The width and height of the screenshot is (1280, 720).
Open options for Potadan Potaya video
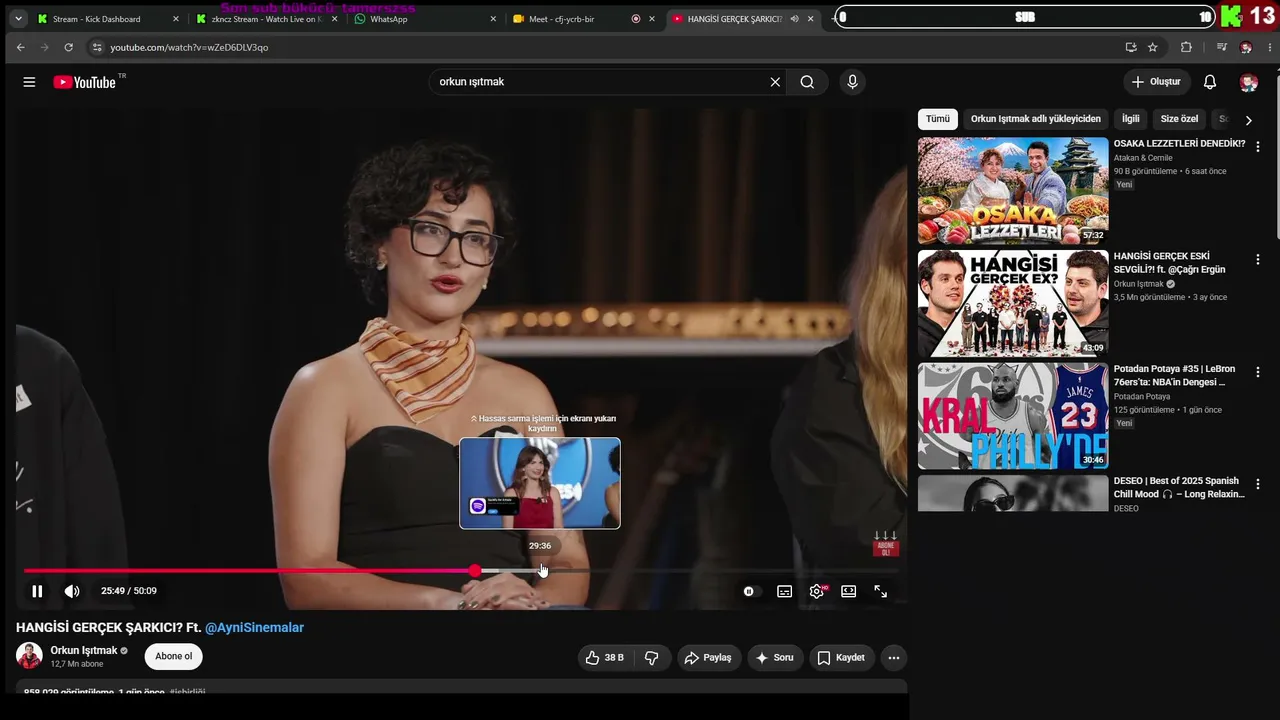(1258, 372)
